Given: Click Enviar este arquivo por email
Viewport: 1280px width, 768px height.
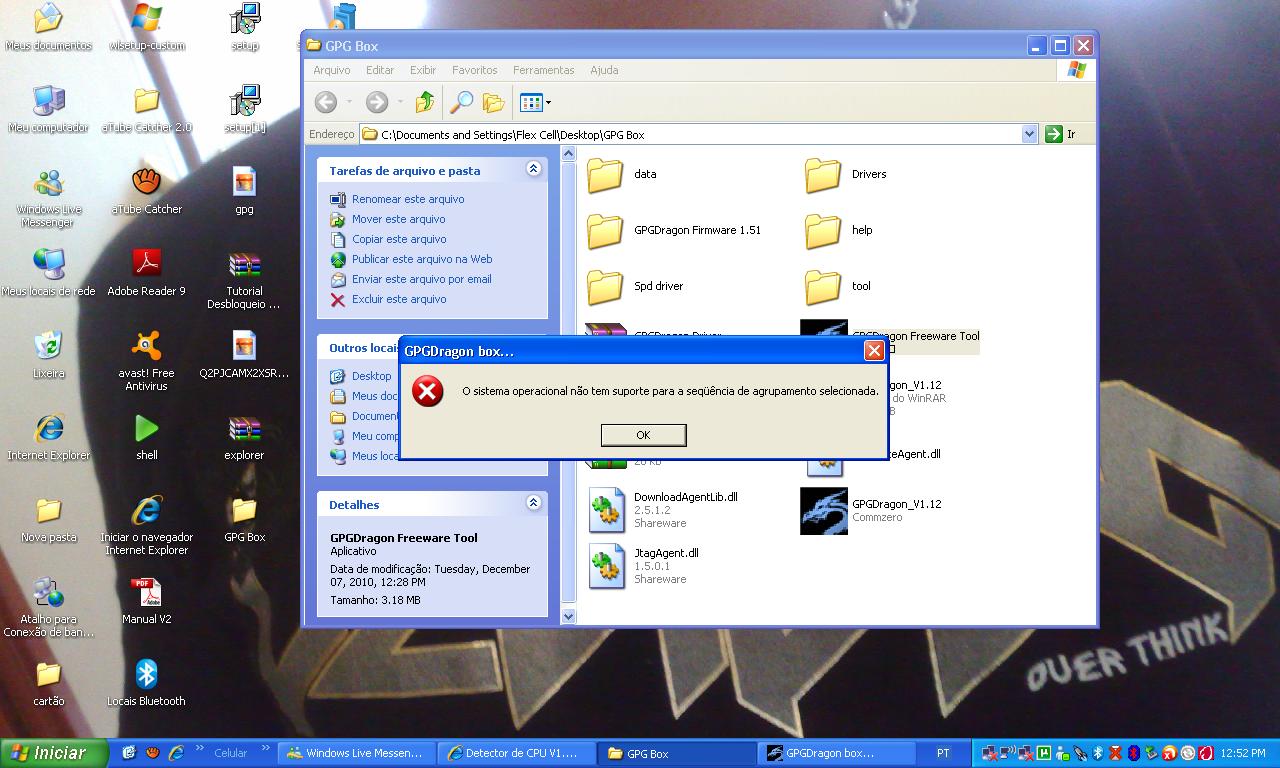Looking at the screenshot, I should 411,279.
